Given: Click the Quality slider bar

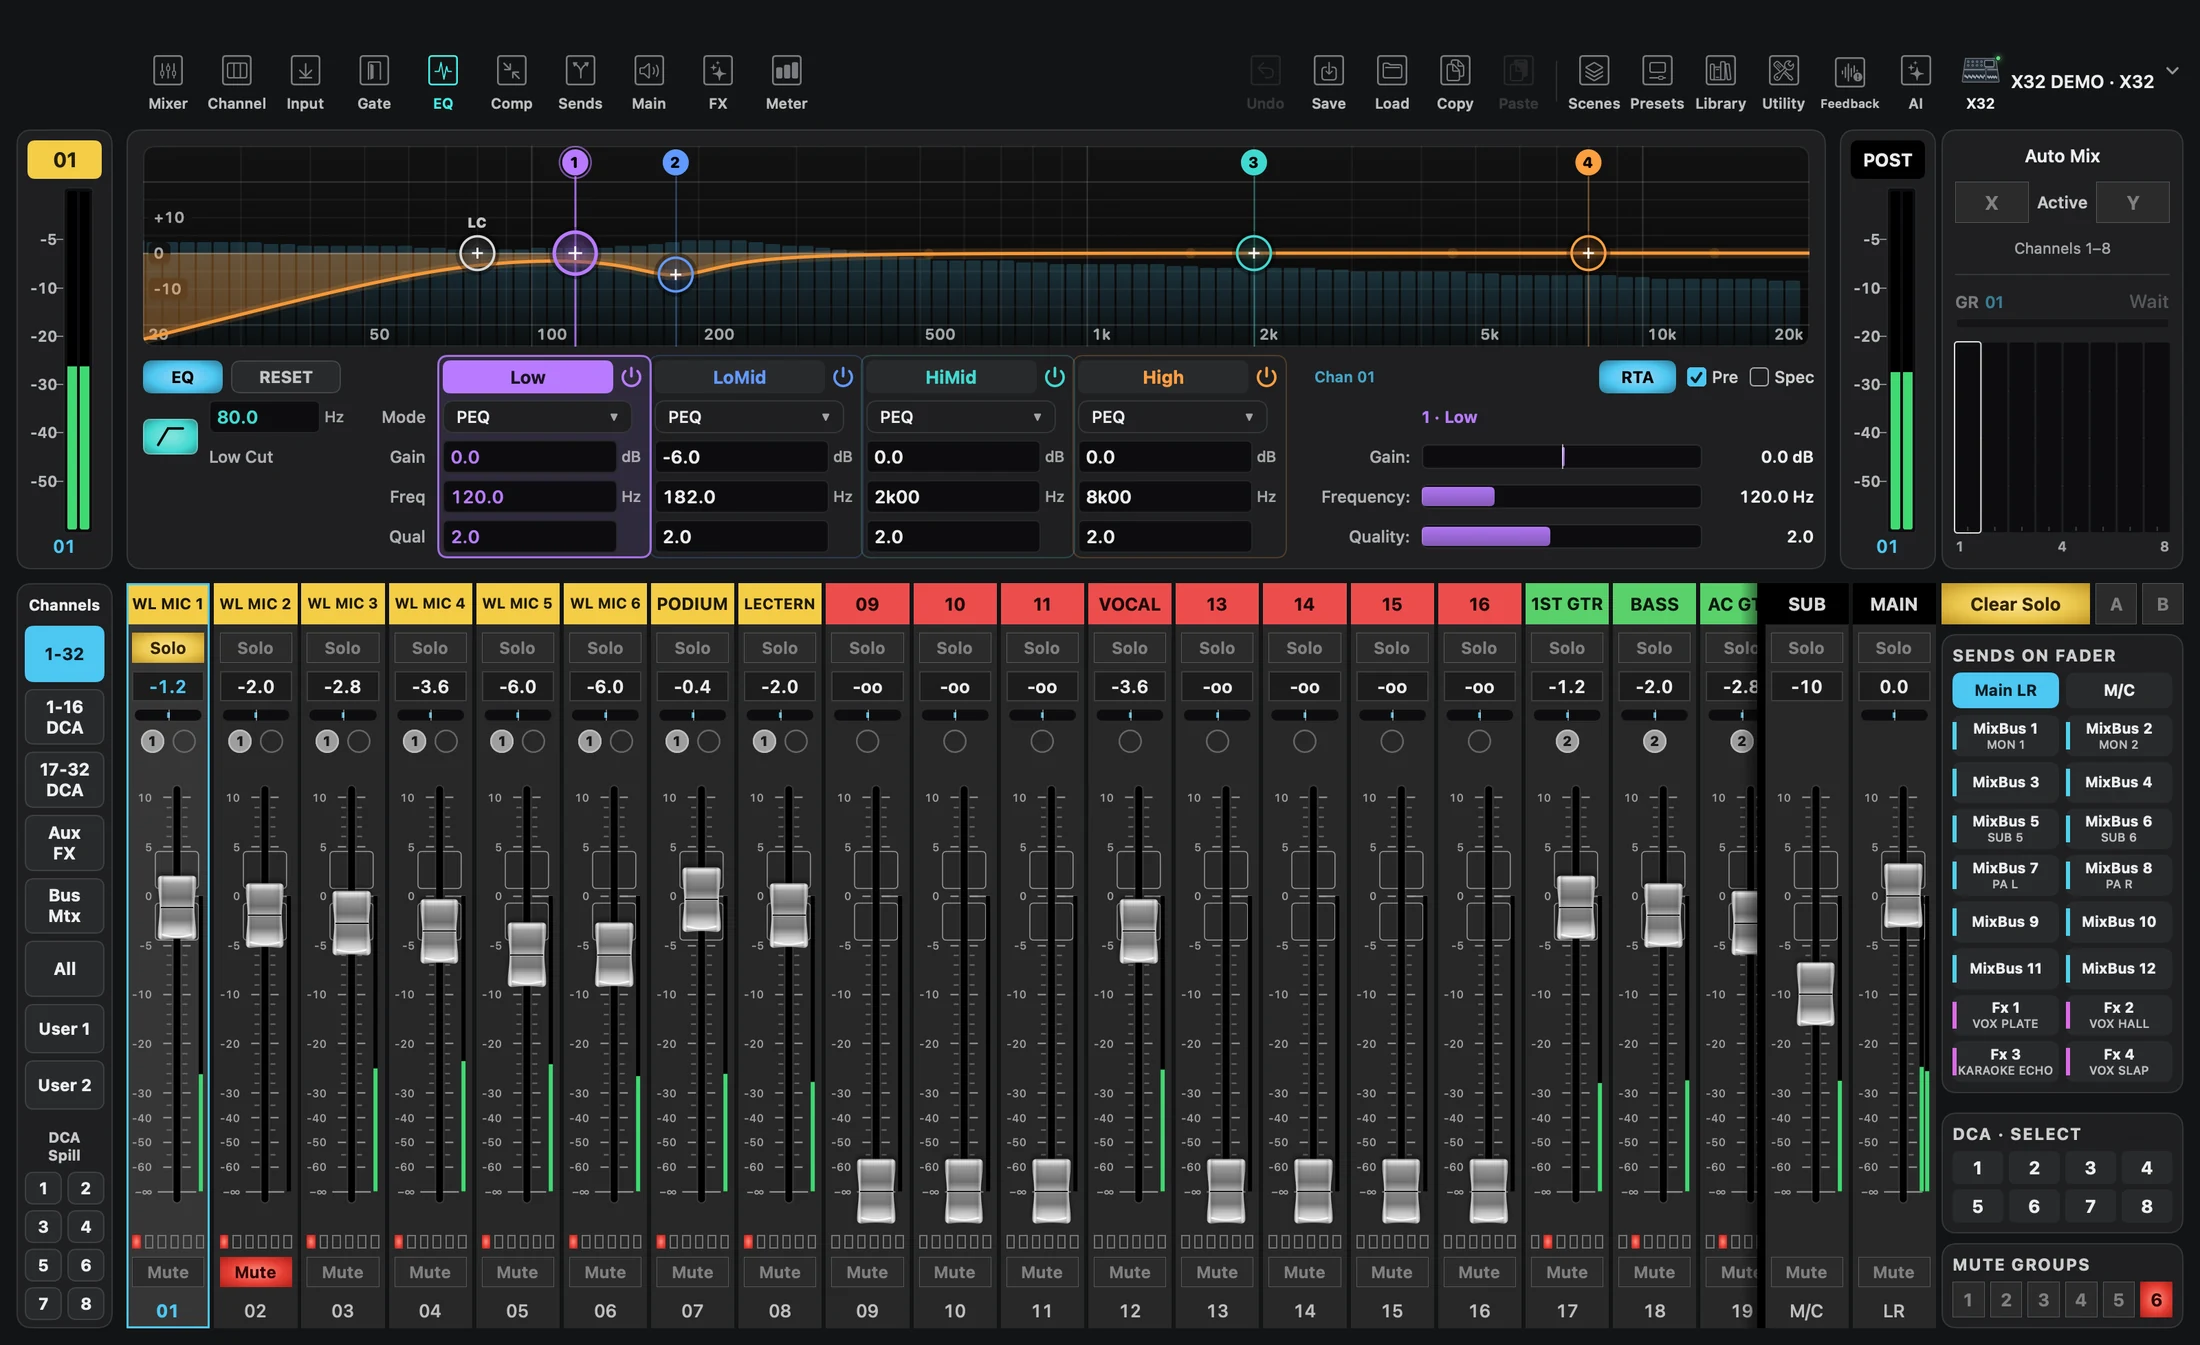Looking at the screenshot, I should [1561, 537].
